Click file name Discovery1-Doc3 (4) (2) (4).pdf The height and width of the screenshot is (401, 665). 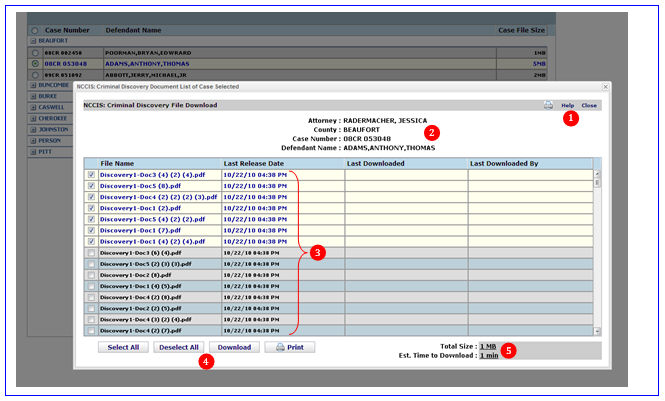click(x=152, y=175)
